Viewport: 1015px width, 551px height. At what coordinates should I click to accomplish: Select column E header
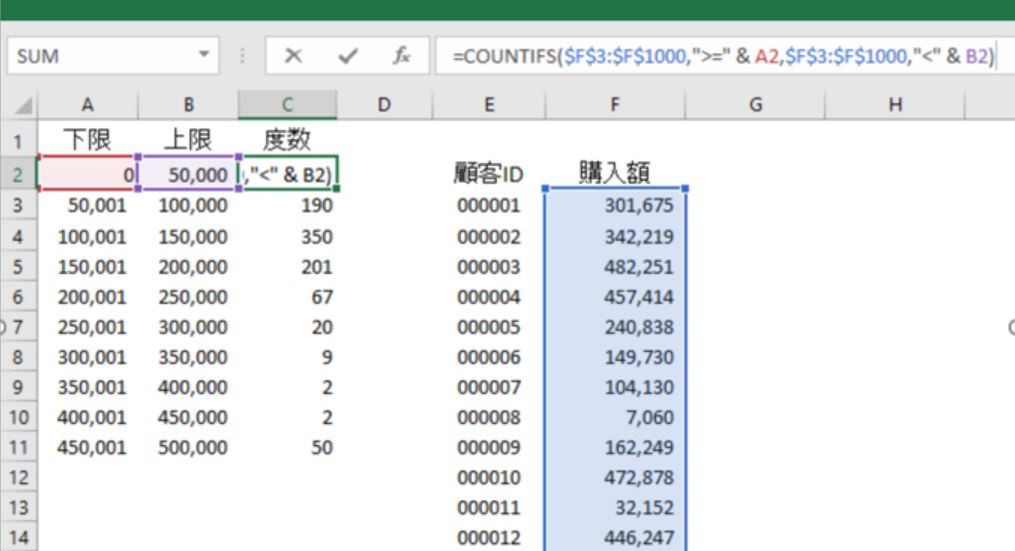(x=489, y=104)
